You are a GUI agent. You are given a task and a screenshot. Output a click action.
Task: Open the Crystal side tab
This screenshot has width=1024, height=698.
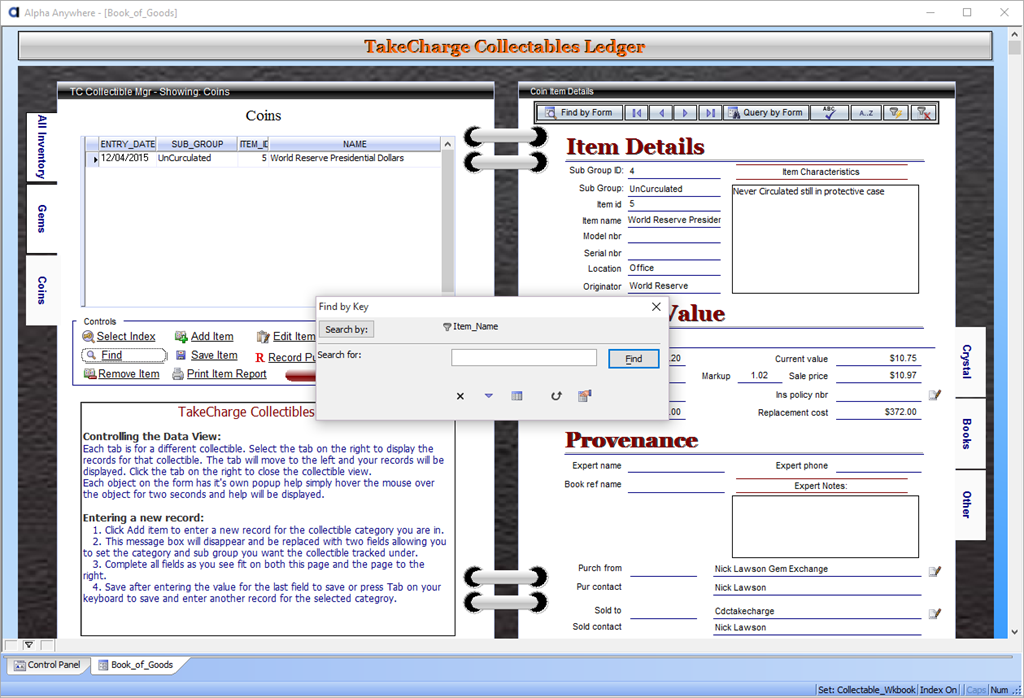[x=966, y=361]
